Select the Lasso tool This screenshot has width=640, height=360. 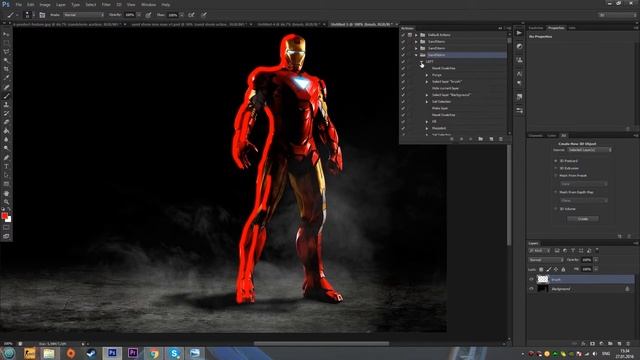(x=6, y=52)
